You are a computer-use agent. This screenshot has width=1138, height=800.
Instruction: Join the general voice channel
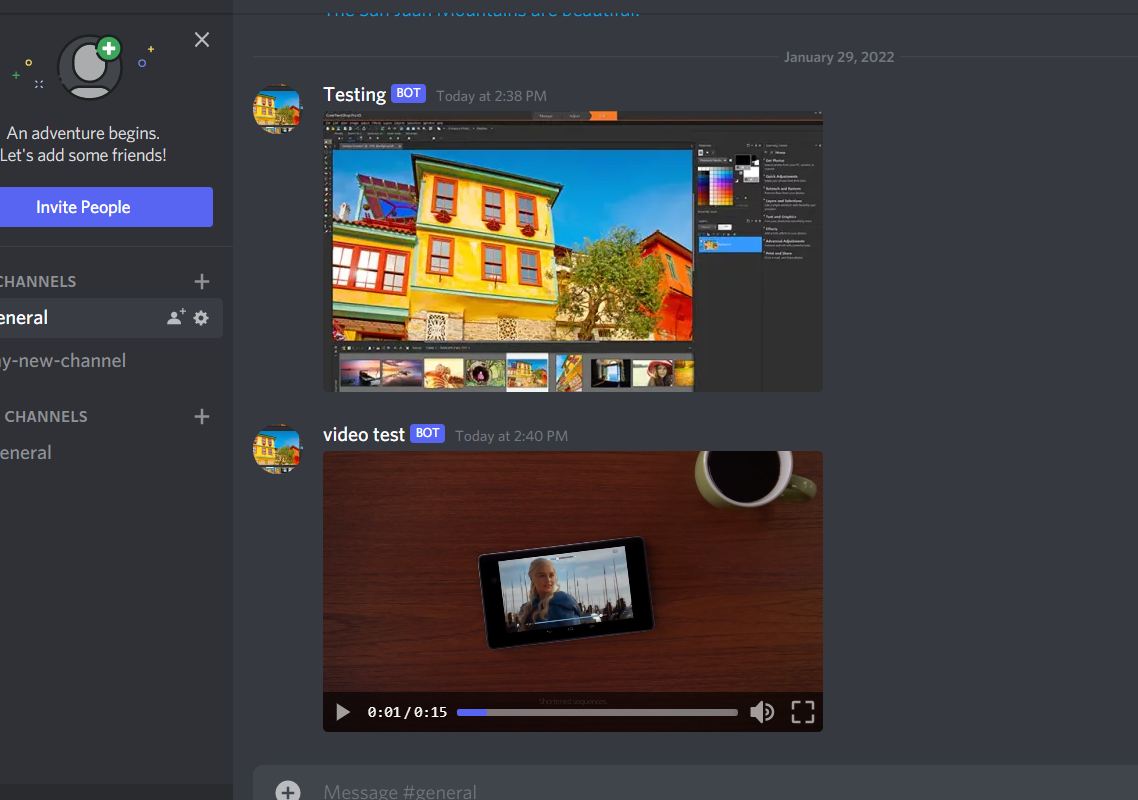click(26, 453)
